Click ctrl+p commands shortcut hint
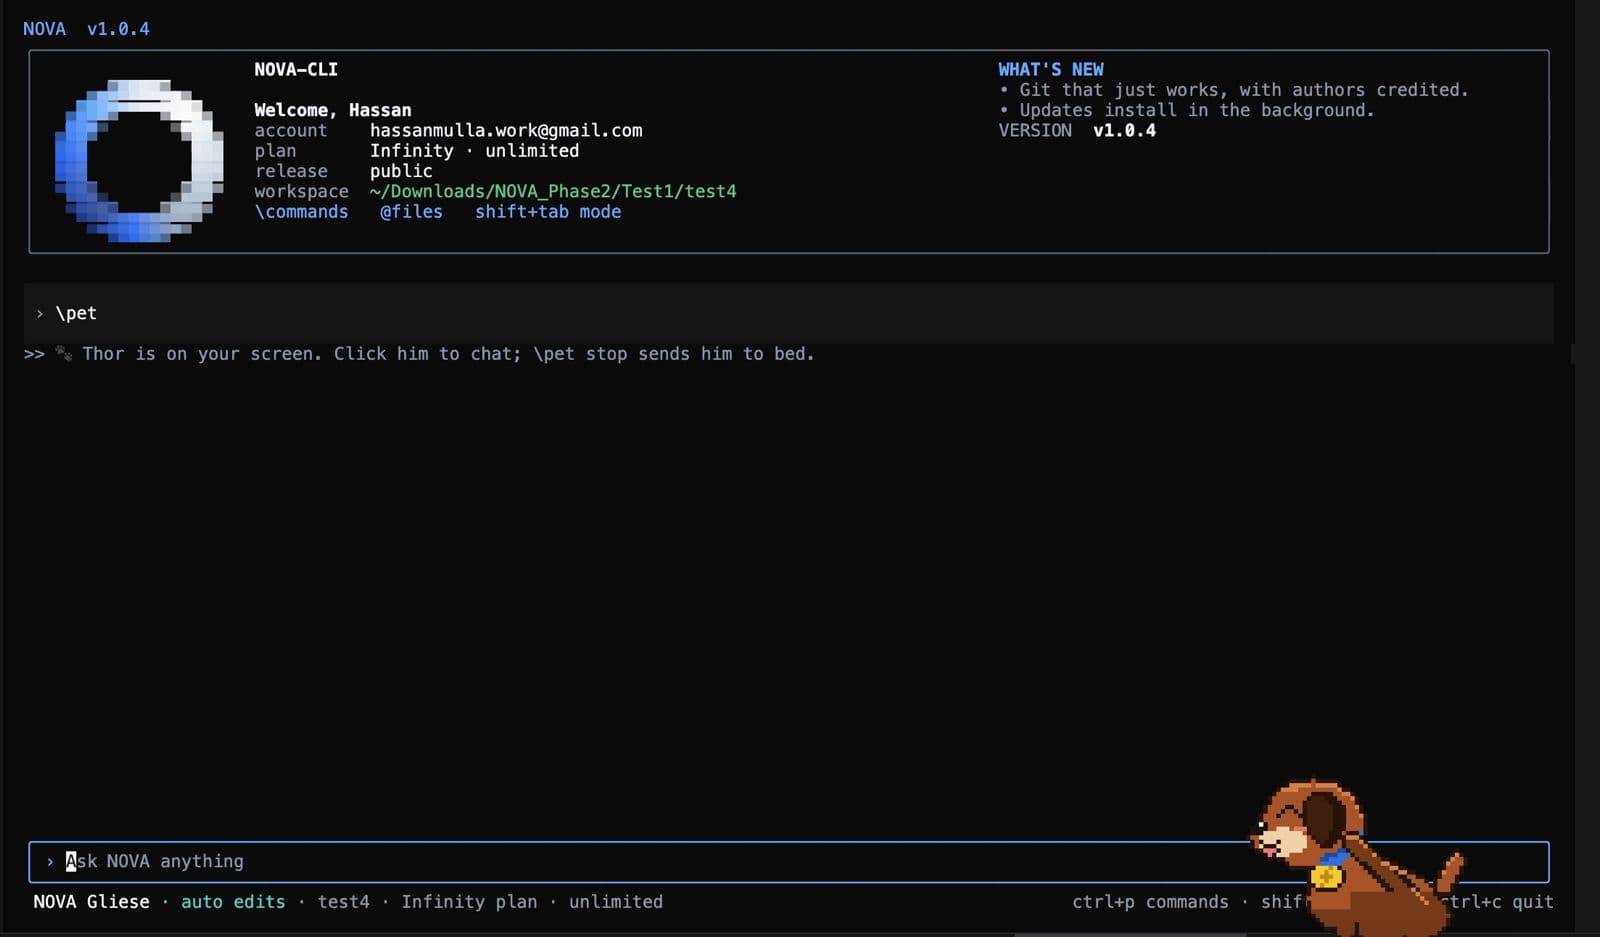Image resolution: width=1600 pixels, height=937 pixels. click(x=1150, y=902)
